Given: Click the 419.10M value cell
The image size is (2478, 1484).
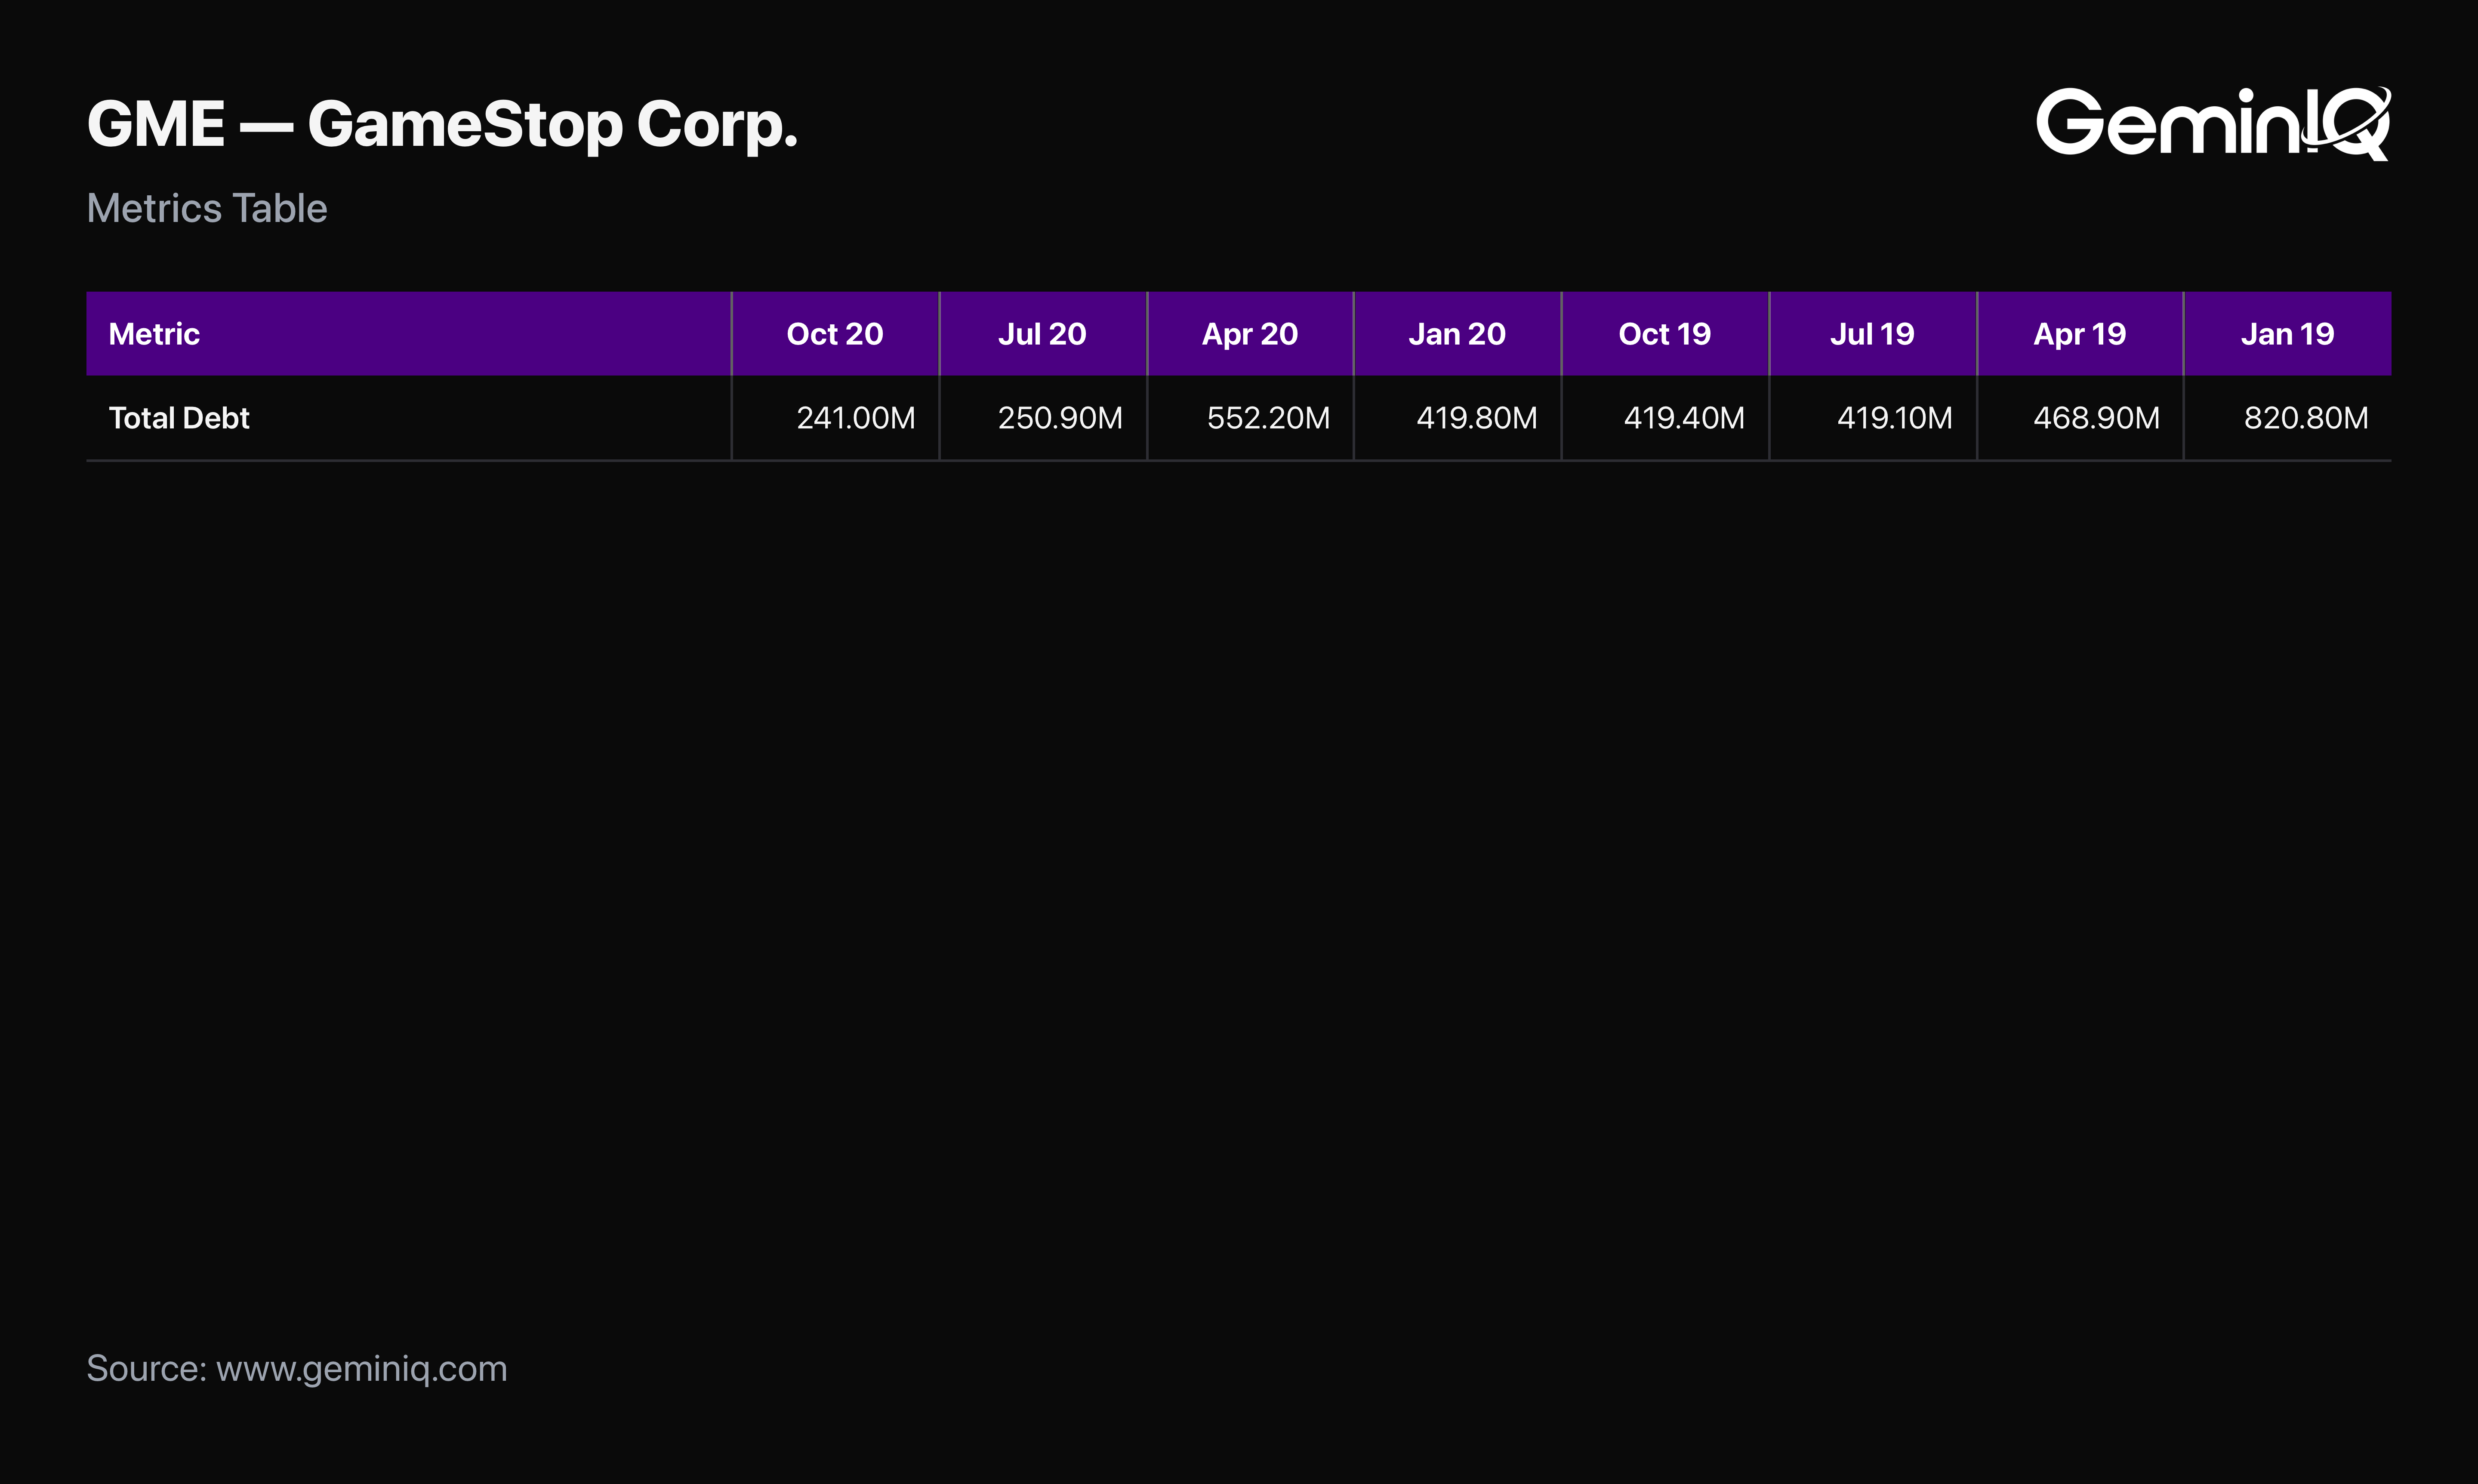Looking at the screenshot, I should [1873, 418].
